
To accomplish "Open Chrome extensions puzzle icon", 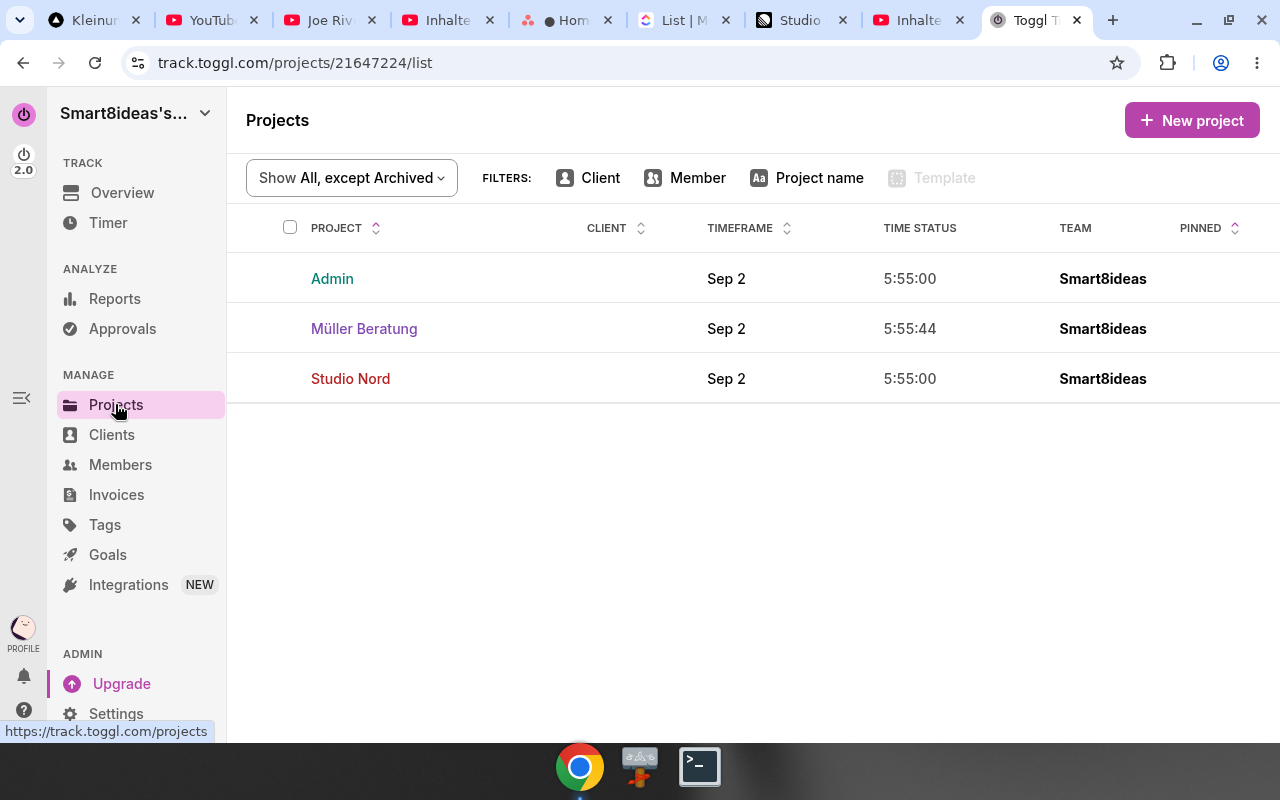I will coord(1167,63).
